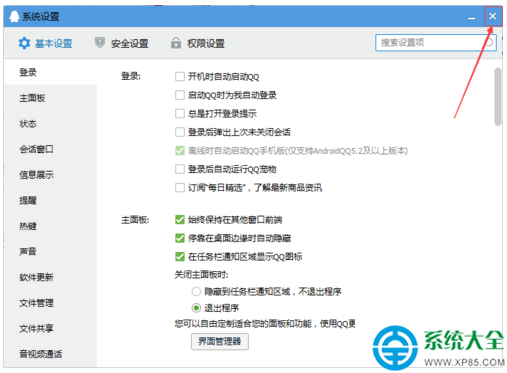Focus the 搜索设置项 search field
This screenshot has height=373, width=507.
click(436, 43)
